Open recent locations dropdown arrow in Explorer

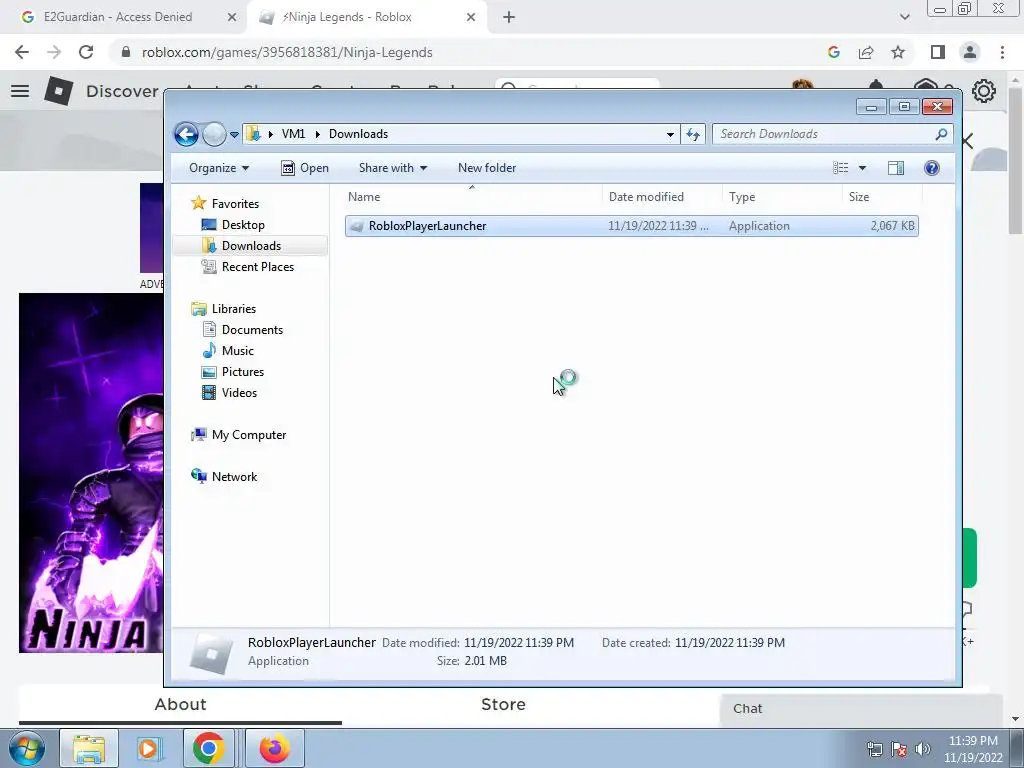(x=234, y=135)
